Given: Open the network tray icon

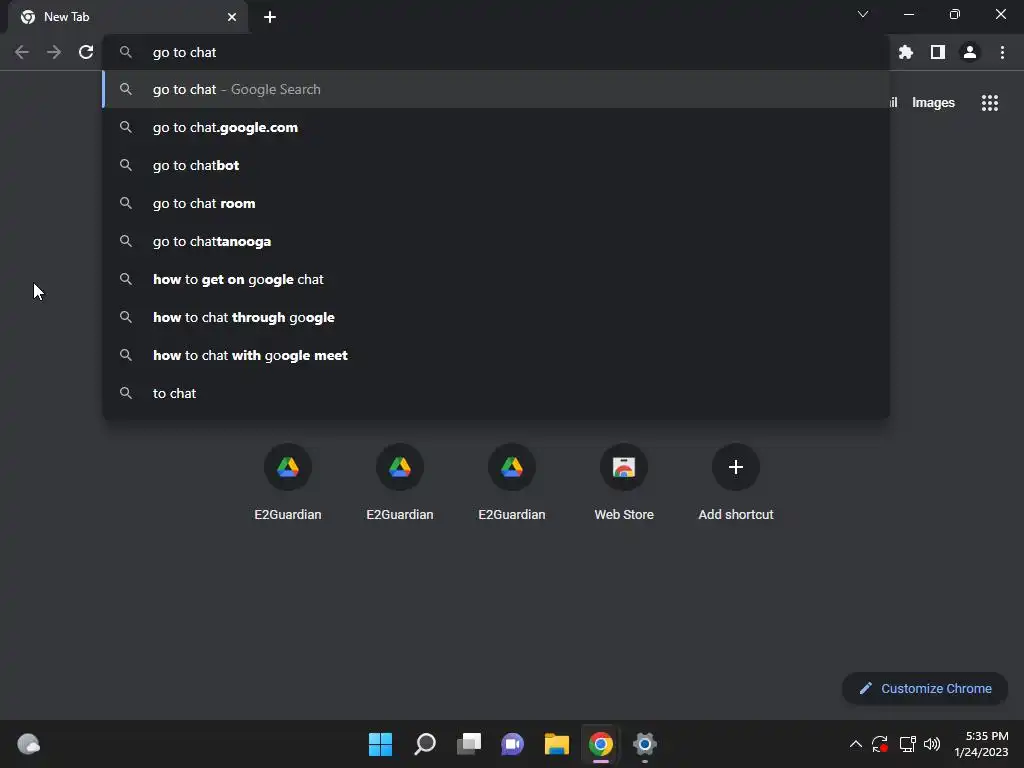Looking at the screenshot, I should click(x=907, y=744).
